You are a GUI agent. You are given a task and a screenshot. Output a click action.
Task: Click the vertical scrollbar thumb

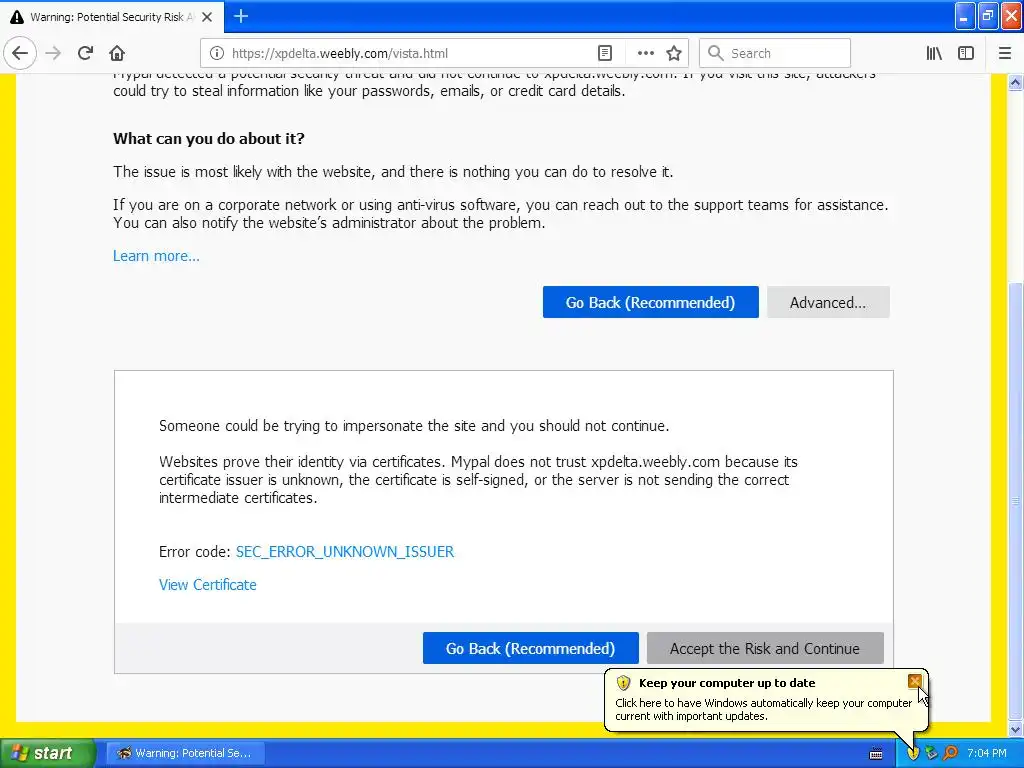1015,501
